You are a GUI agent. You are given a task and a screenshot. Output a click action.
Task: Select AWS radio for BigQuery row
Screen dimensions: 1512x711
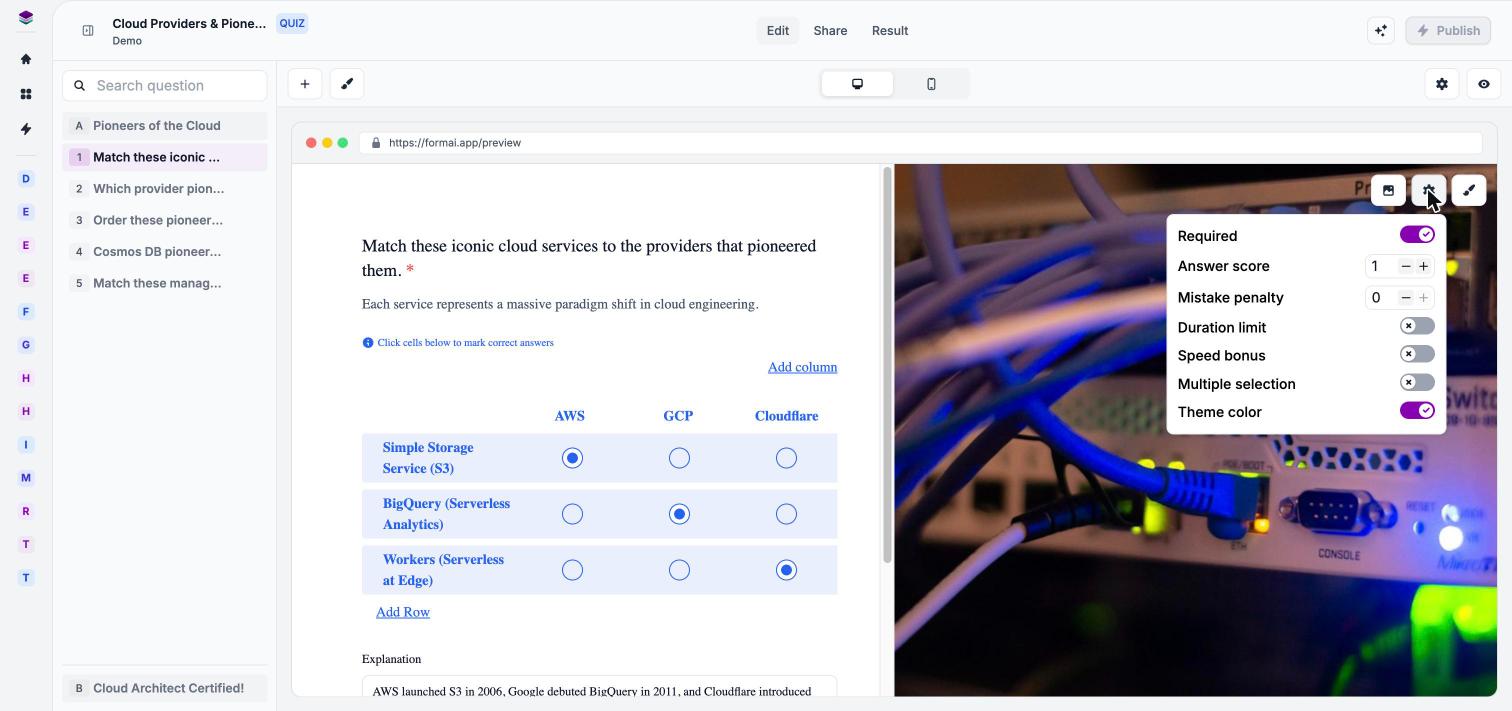coord(572,514)
